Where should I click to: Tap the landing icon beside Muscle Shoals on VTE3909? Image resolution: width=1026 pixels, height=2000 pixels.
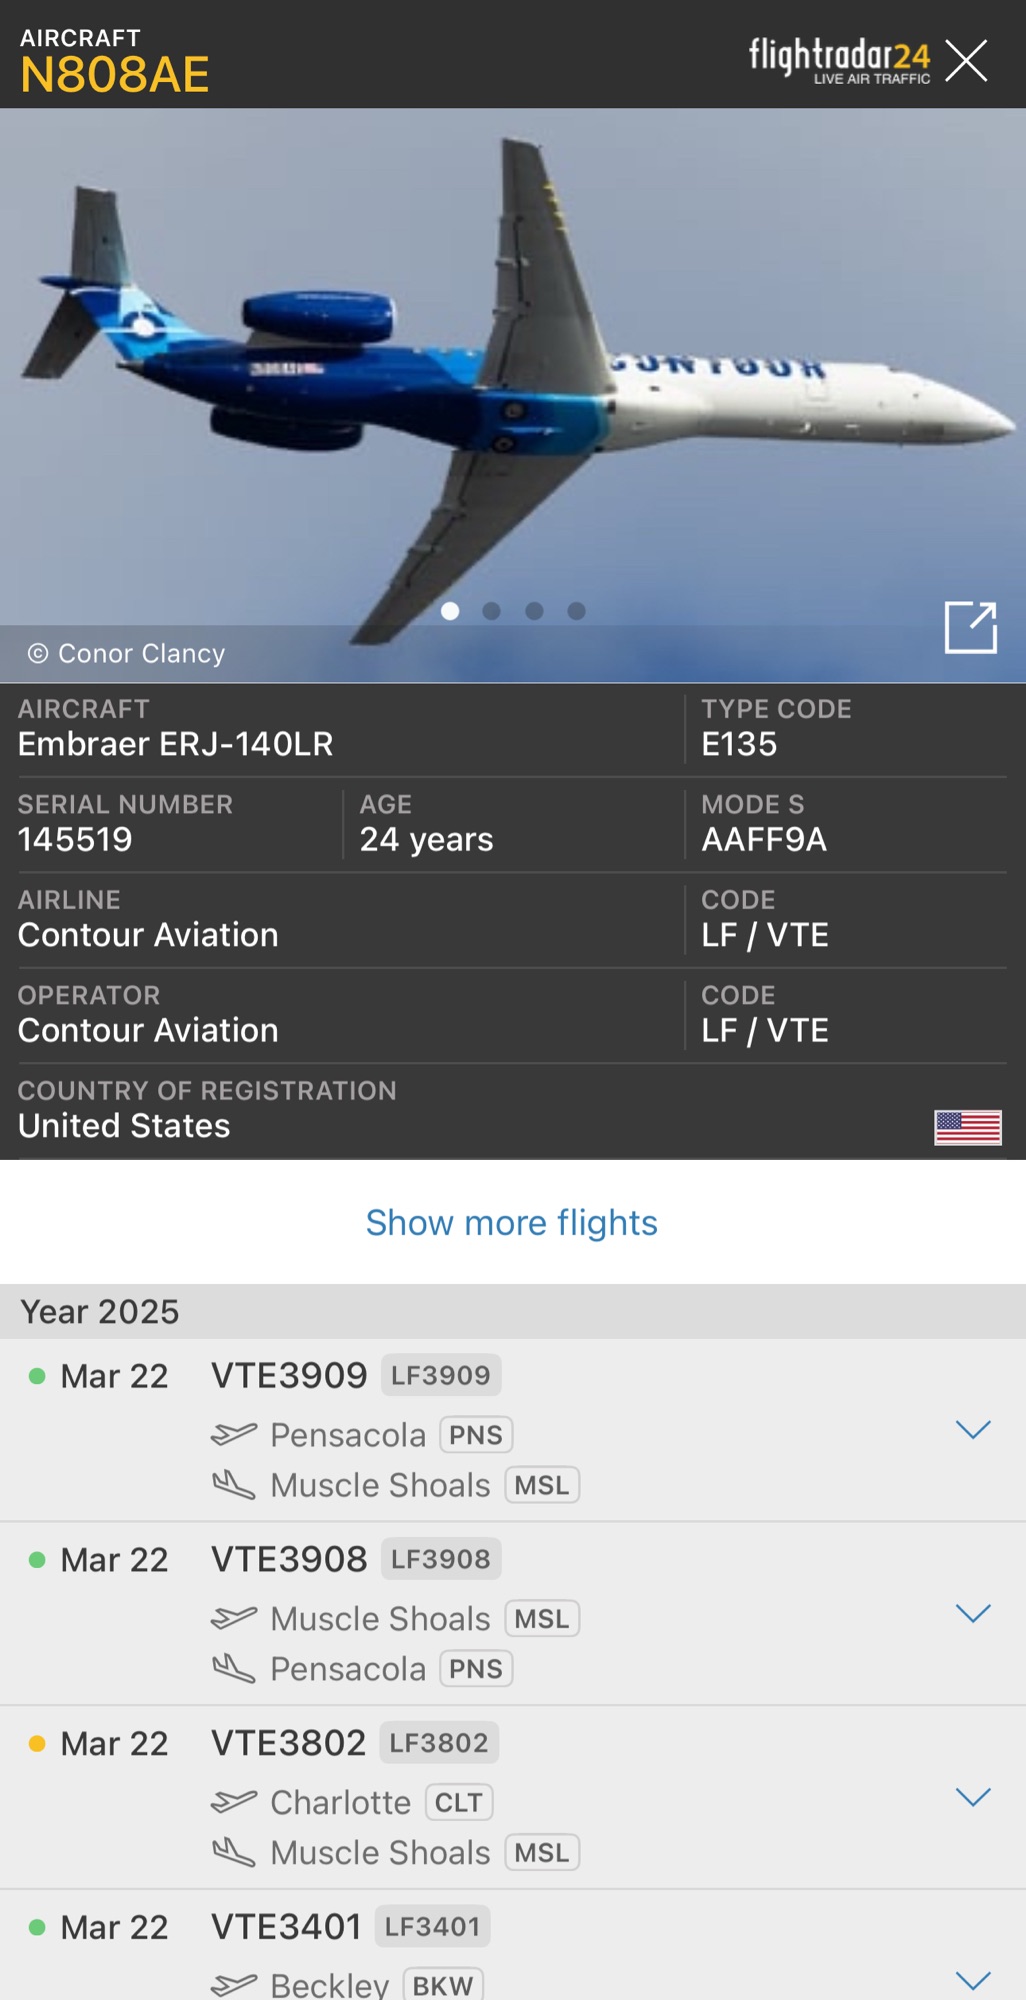234,1485
